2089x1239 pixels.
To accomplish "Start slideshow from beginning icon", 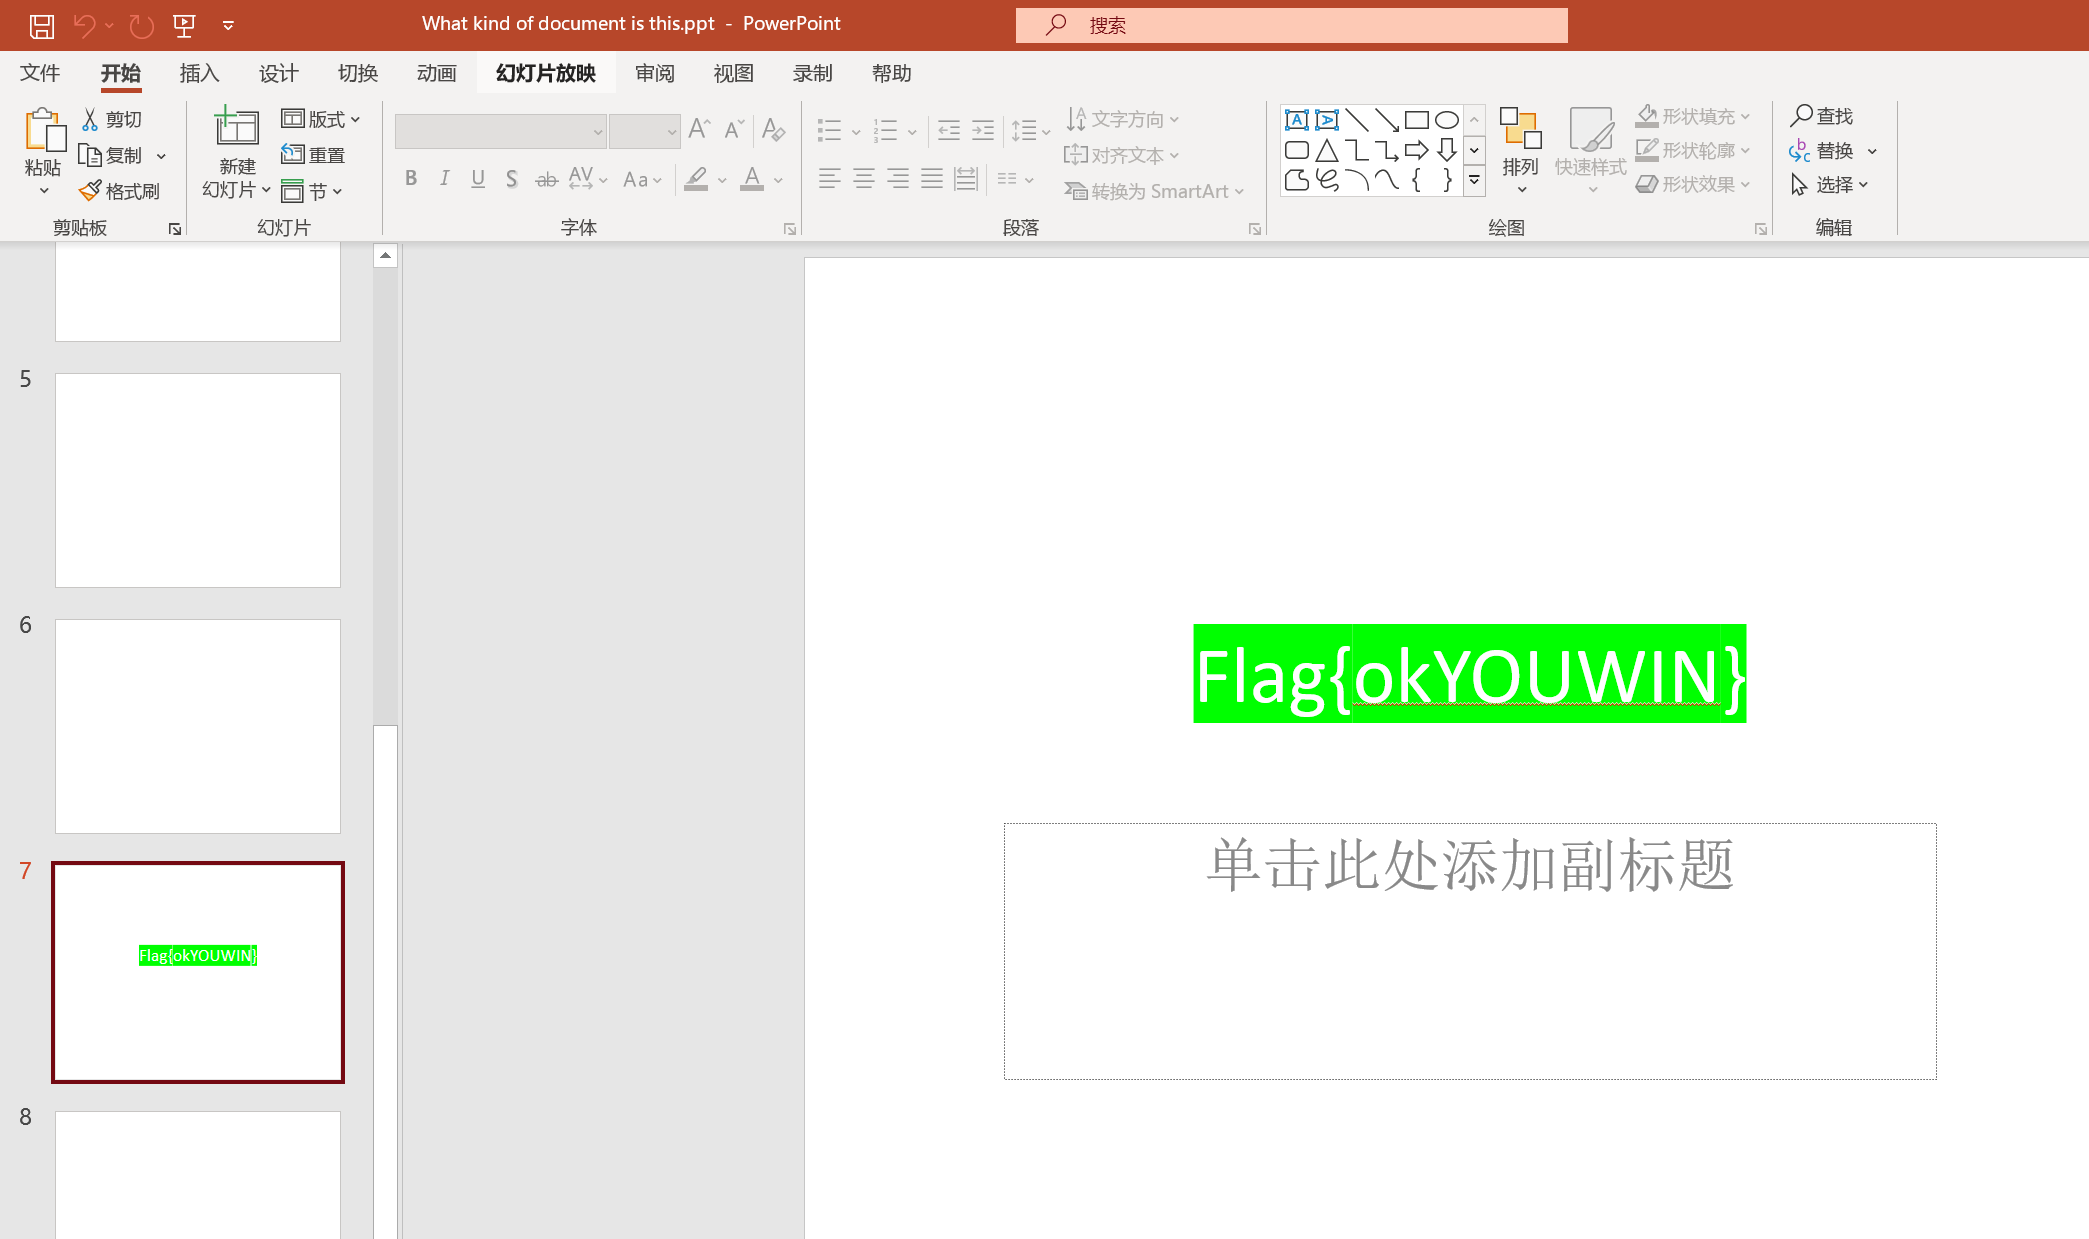I will pos(184,26).
